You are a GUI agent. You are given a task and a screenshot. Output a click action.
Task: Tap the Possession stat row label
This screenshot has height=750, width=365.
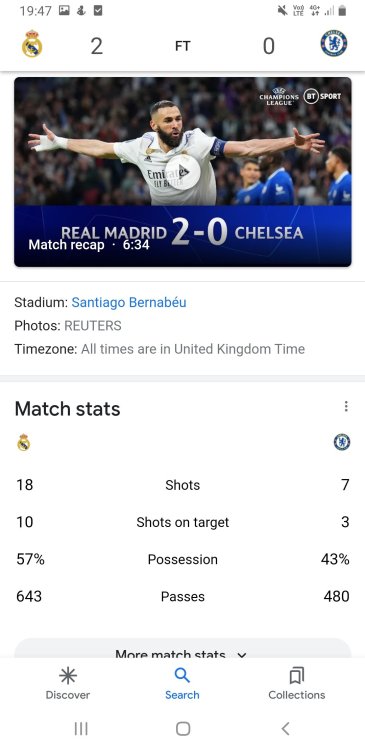183,559
